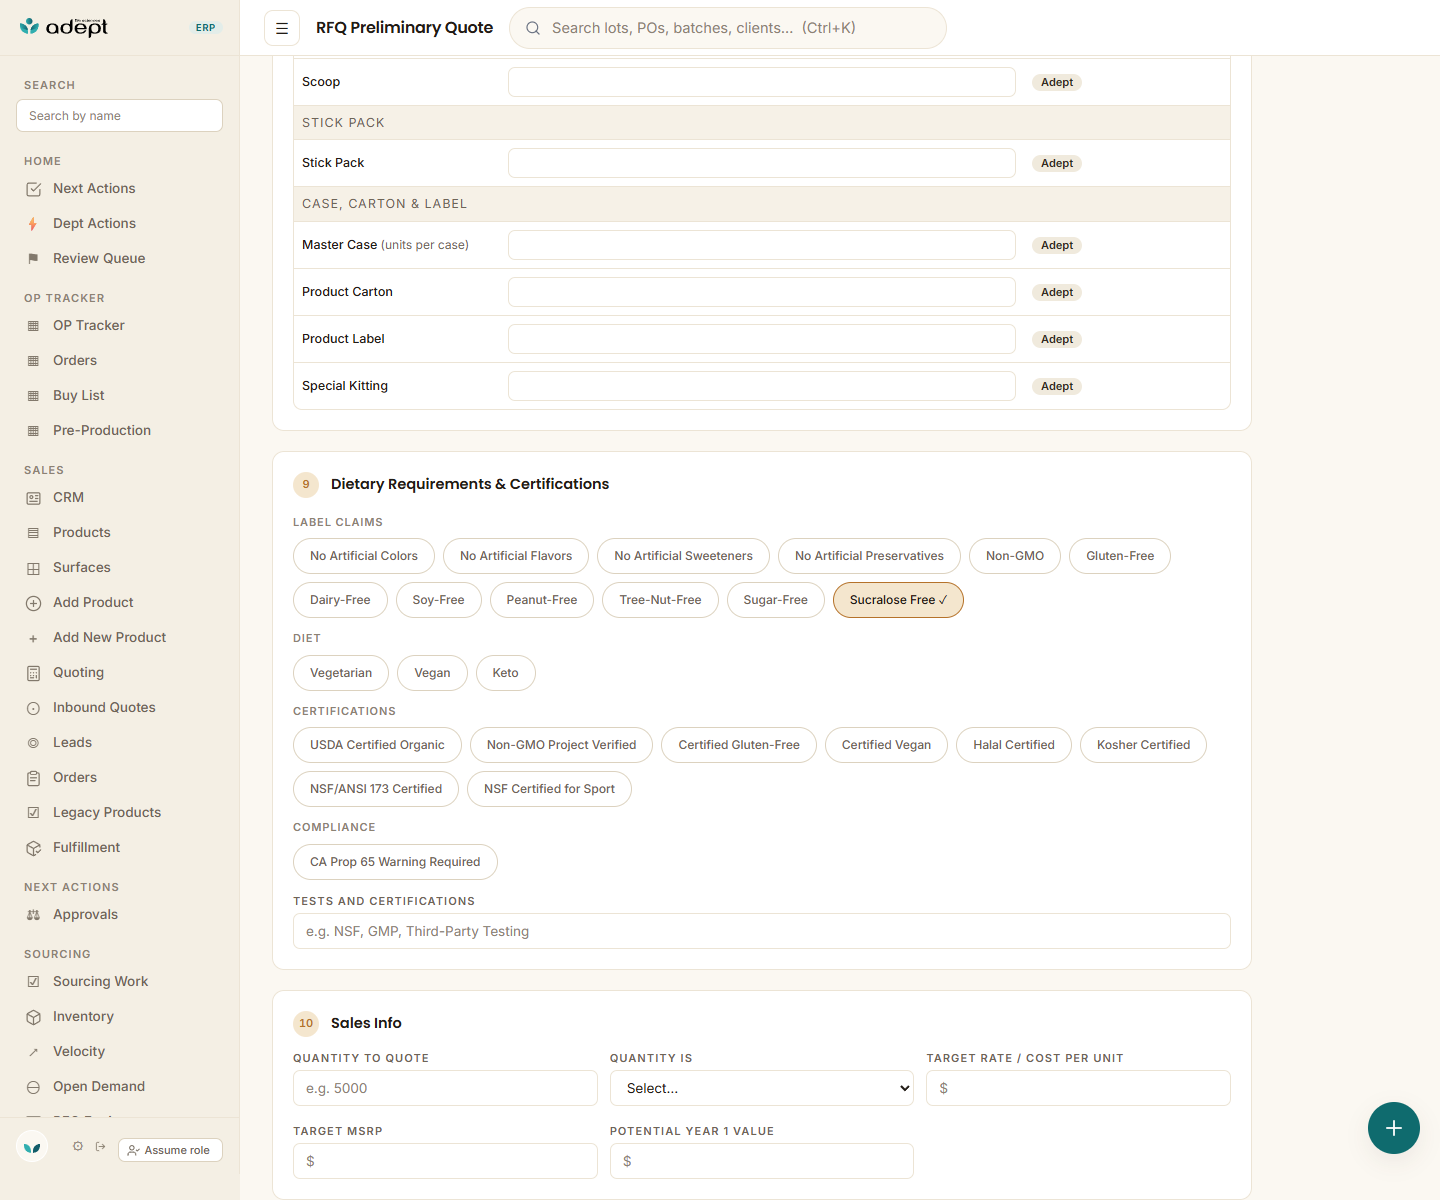
Task: Open the Quantity Is dropdown
Action: 762,1088
